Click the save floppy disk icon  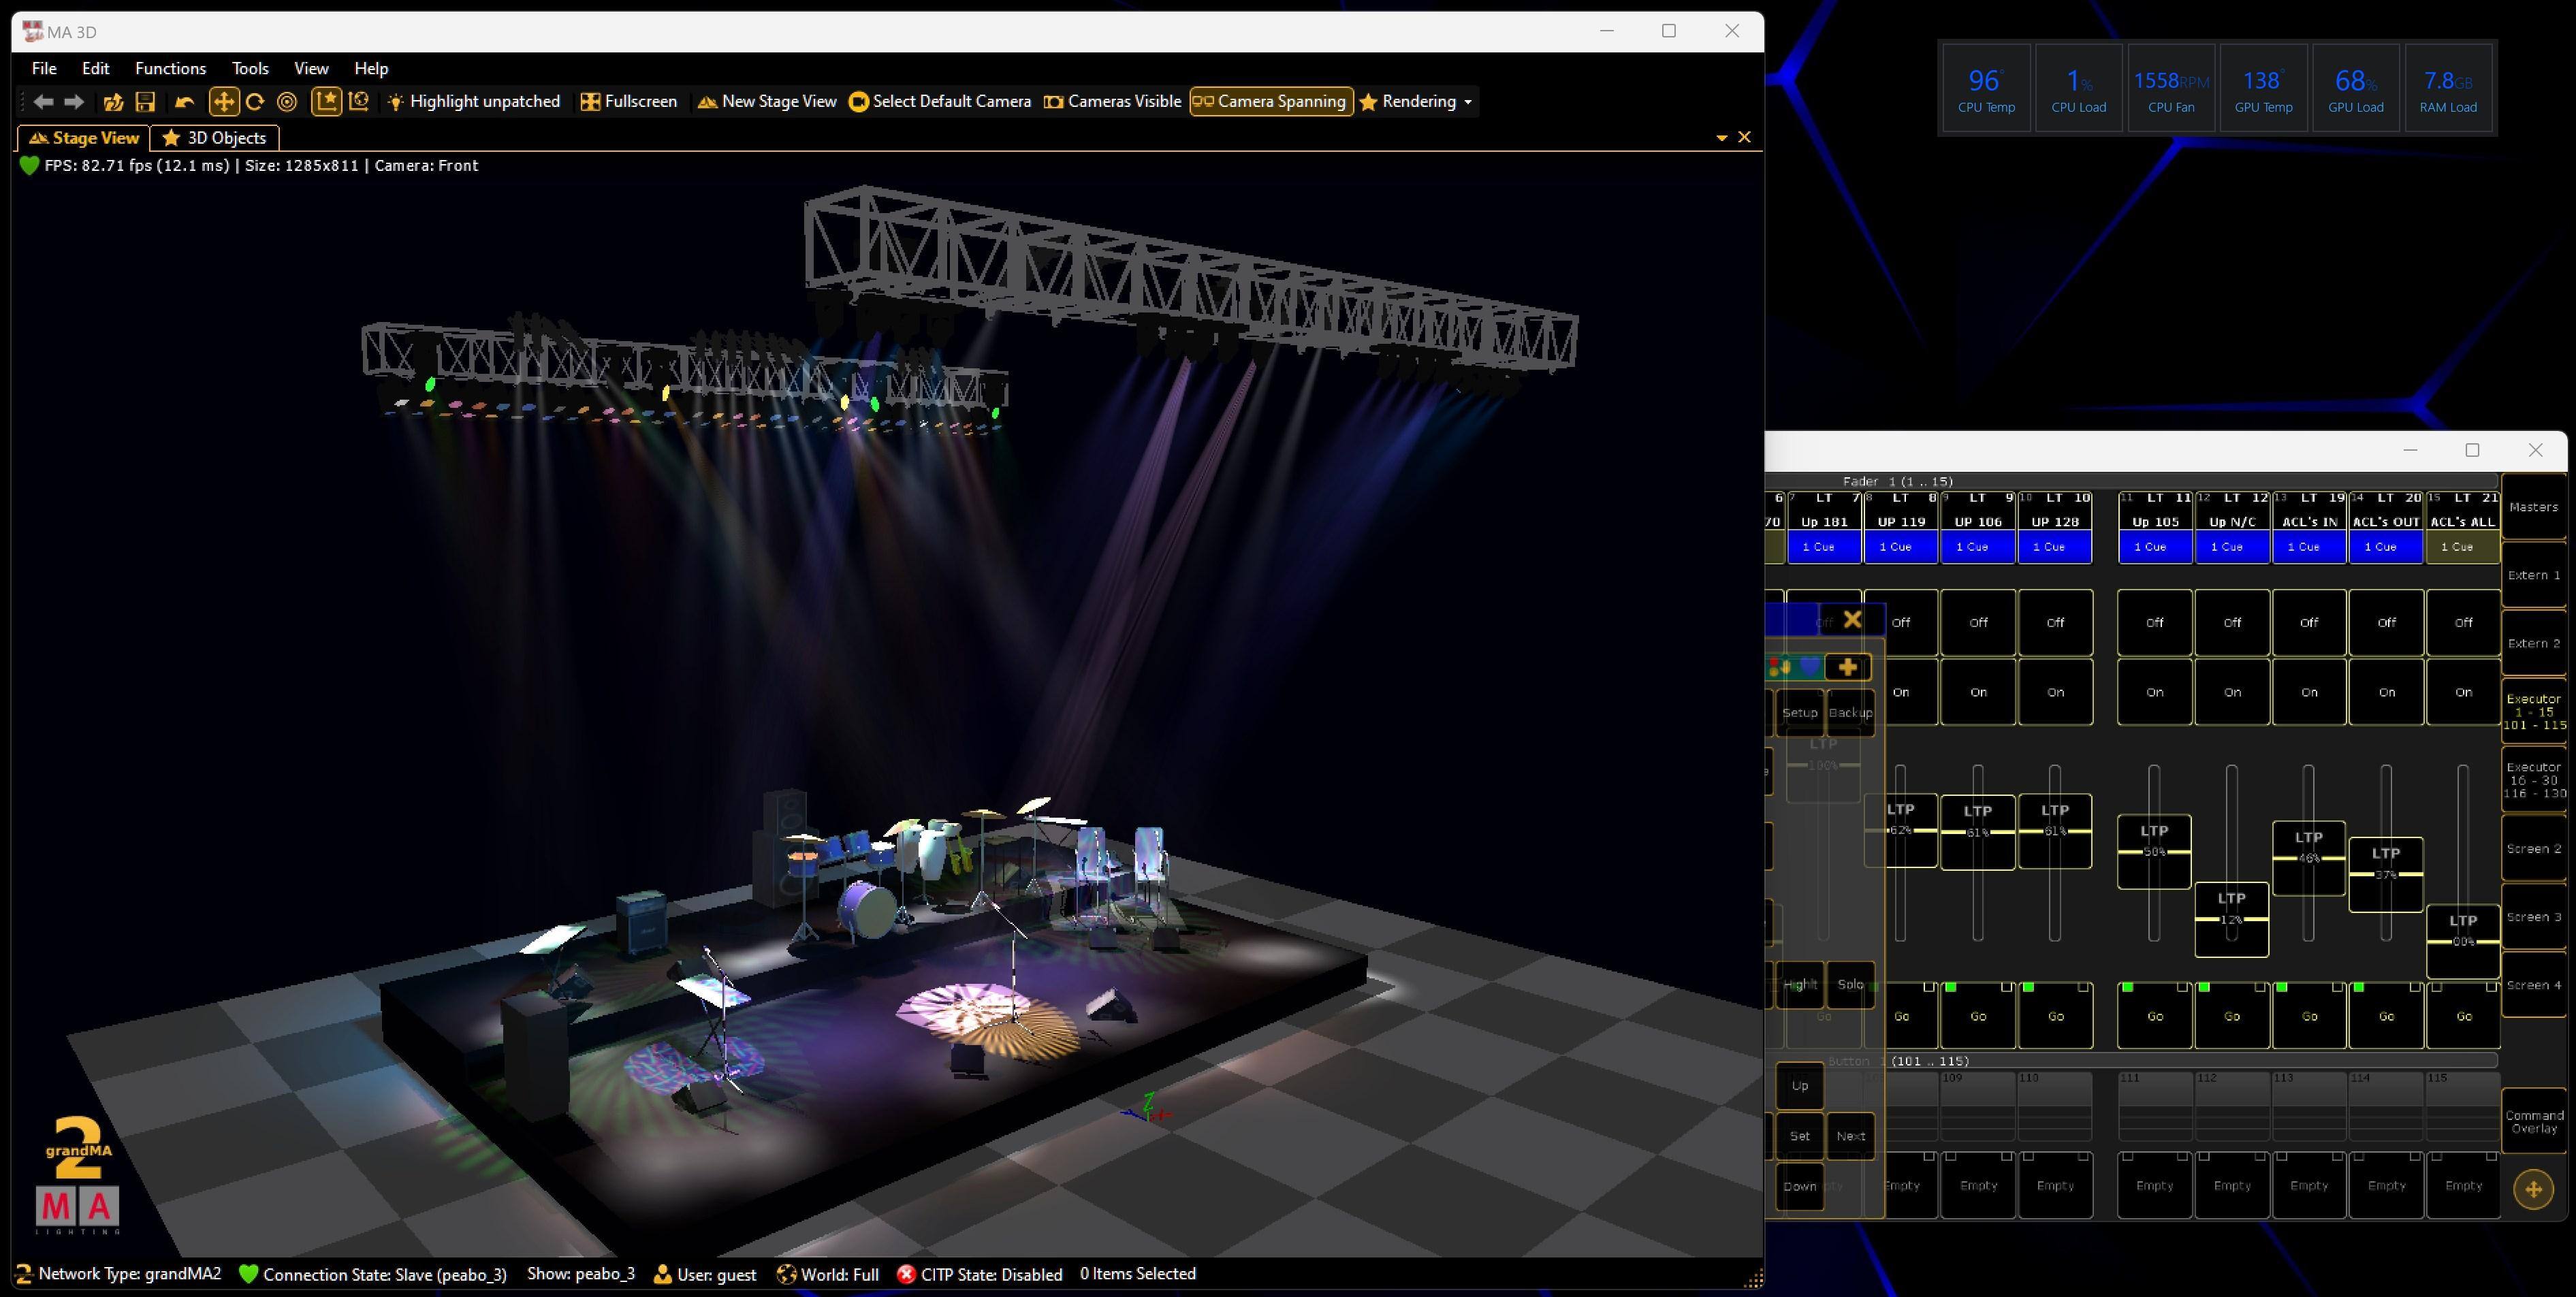point(145,101)
